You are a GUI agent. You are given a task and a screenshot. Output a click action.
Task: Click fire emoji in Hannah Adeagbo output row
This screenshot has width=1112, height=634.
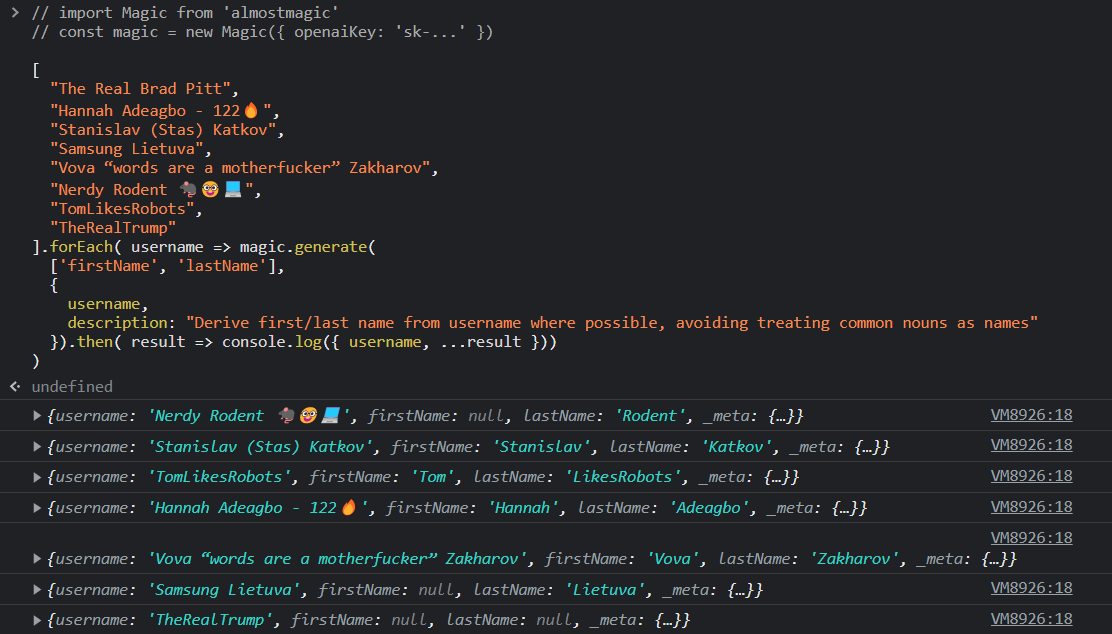click(348, 507)
